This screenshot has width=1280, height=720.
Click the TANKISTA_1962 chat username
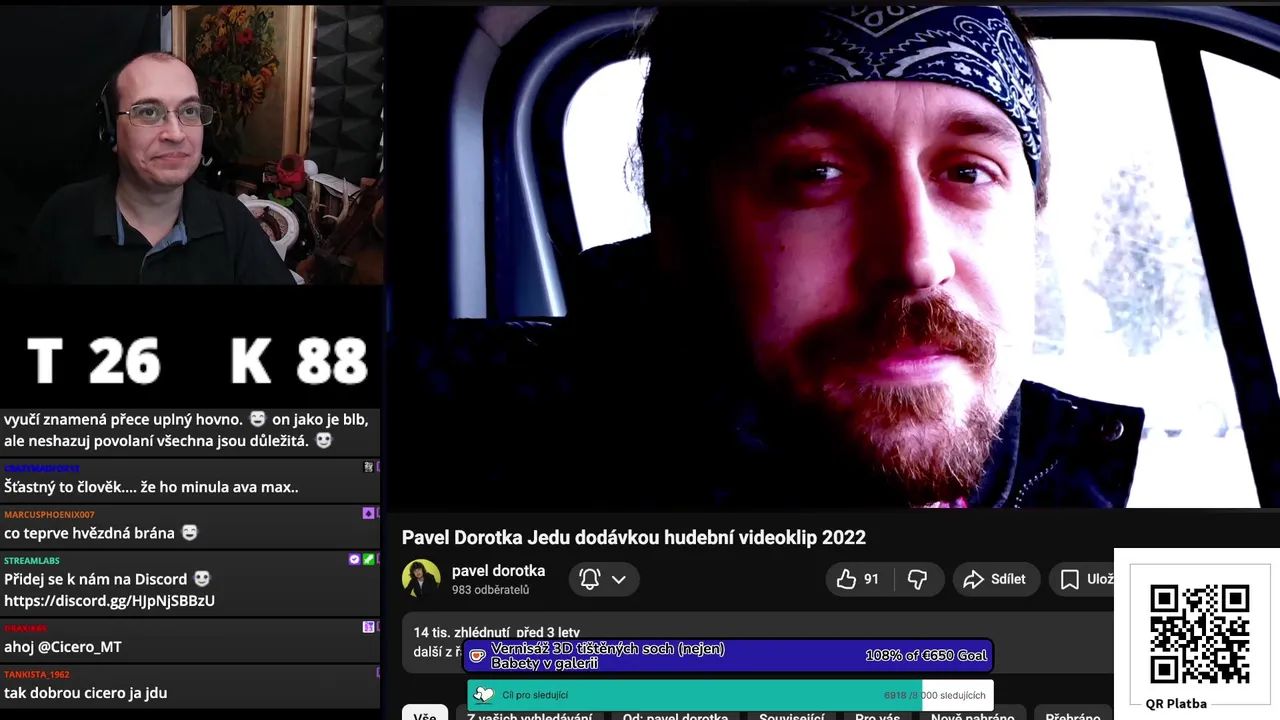click(37, 675)
